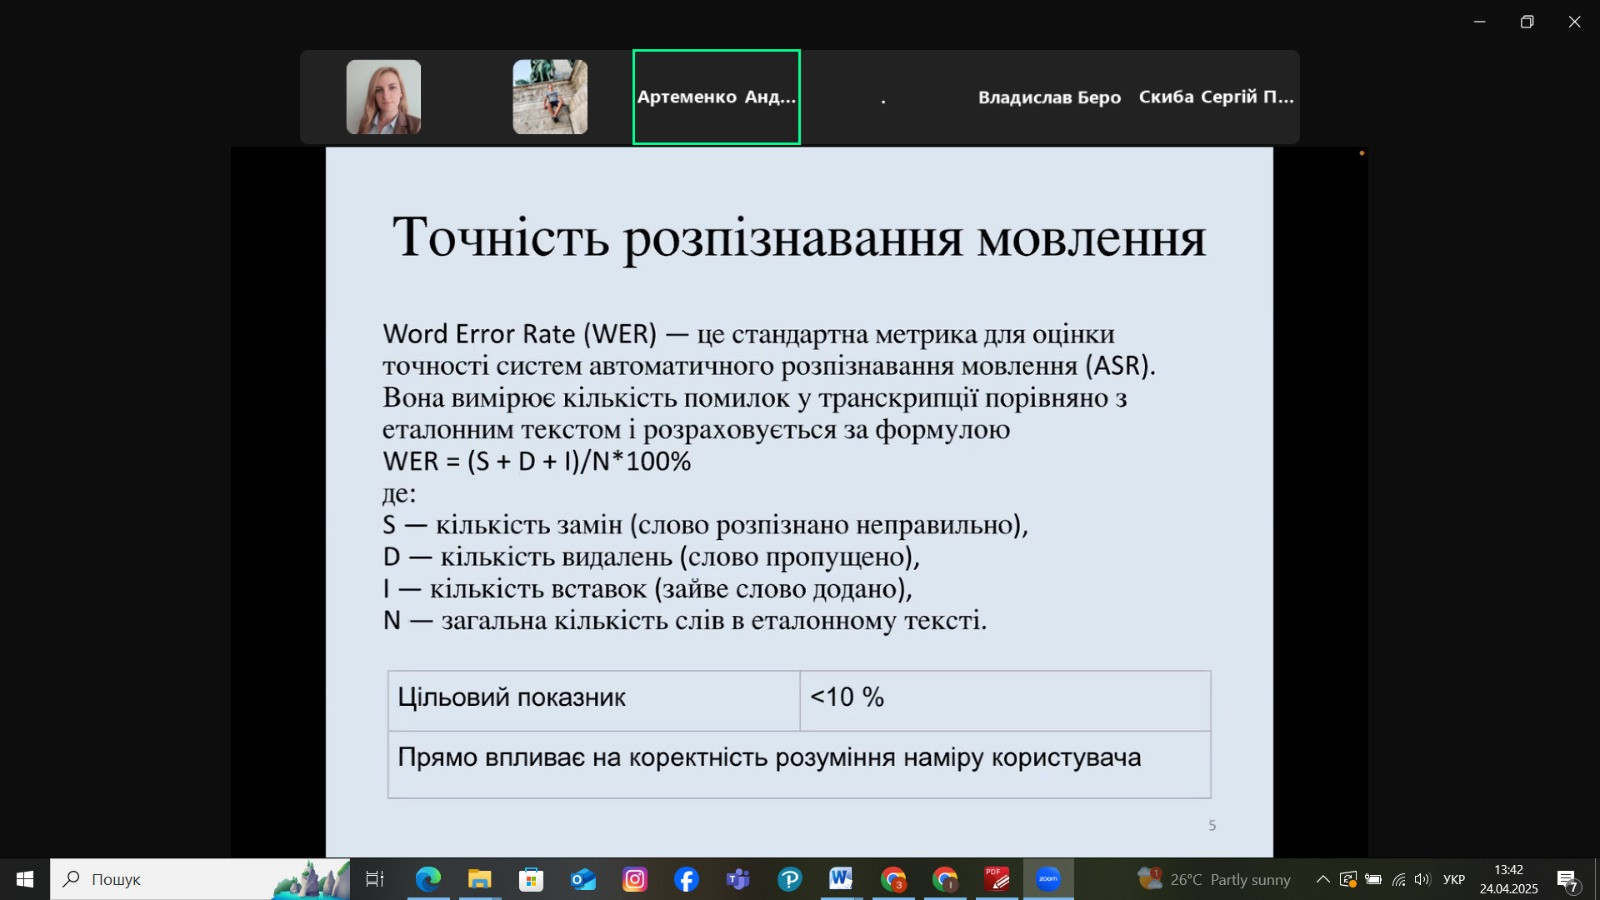Open Facebook from the taskbar
Image resolution: width=1600 pixels, height=900 pixels.
[x=686, y=879]
